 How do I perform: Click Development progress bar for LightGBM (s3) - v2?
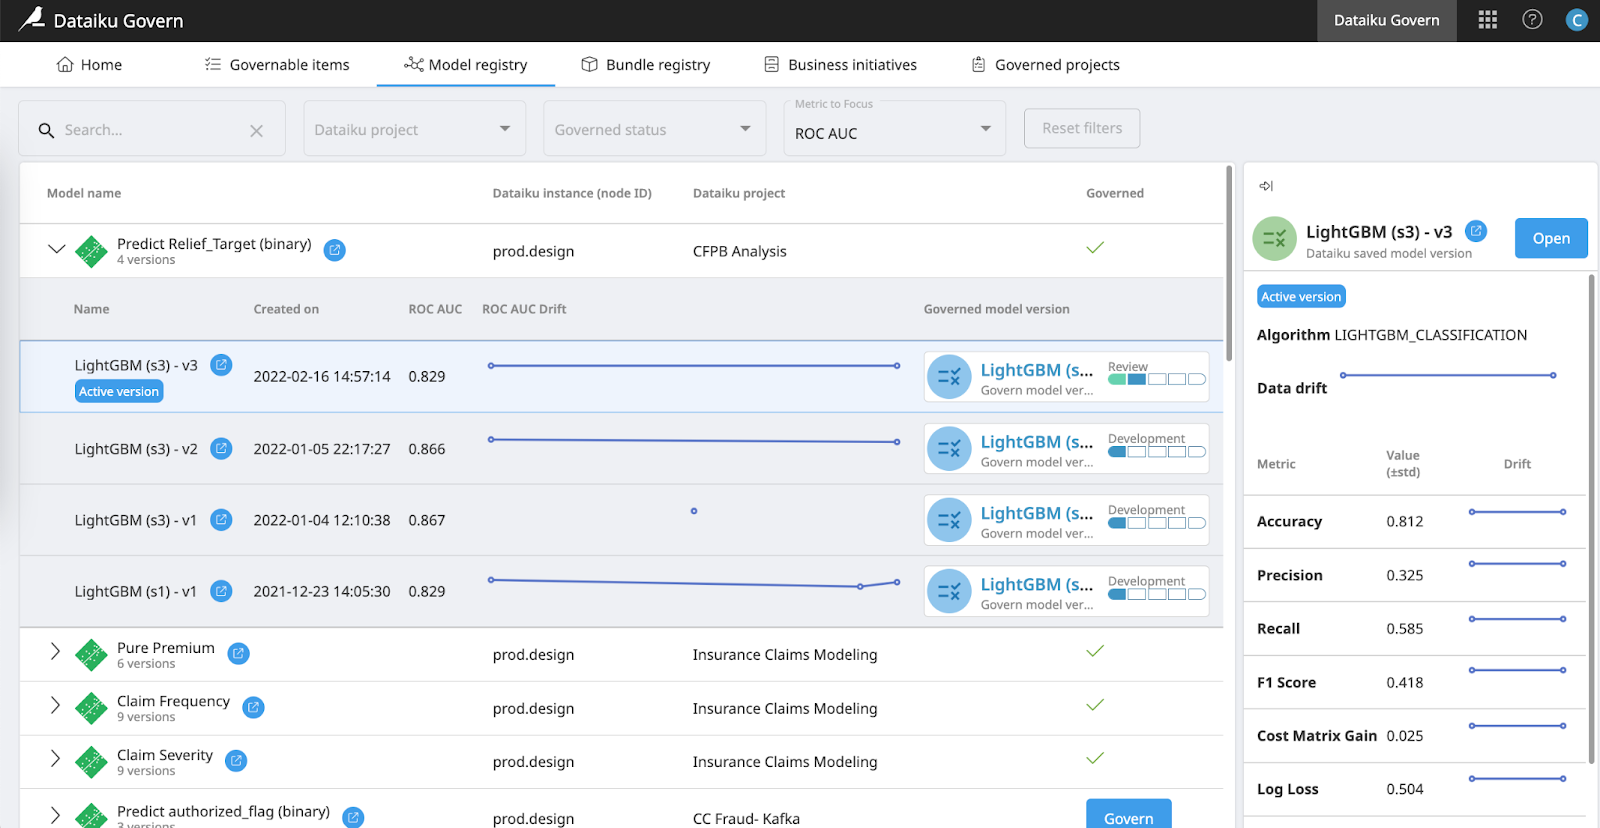(1157, 452)
